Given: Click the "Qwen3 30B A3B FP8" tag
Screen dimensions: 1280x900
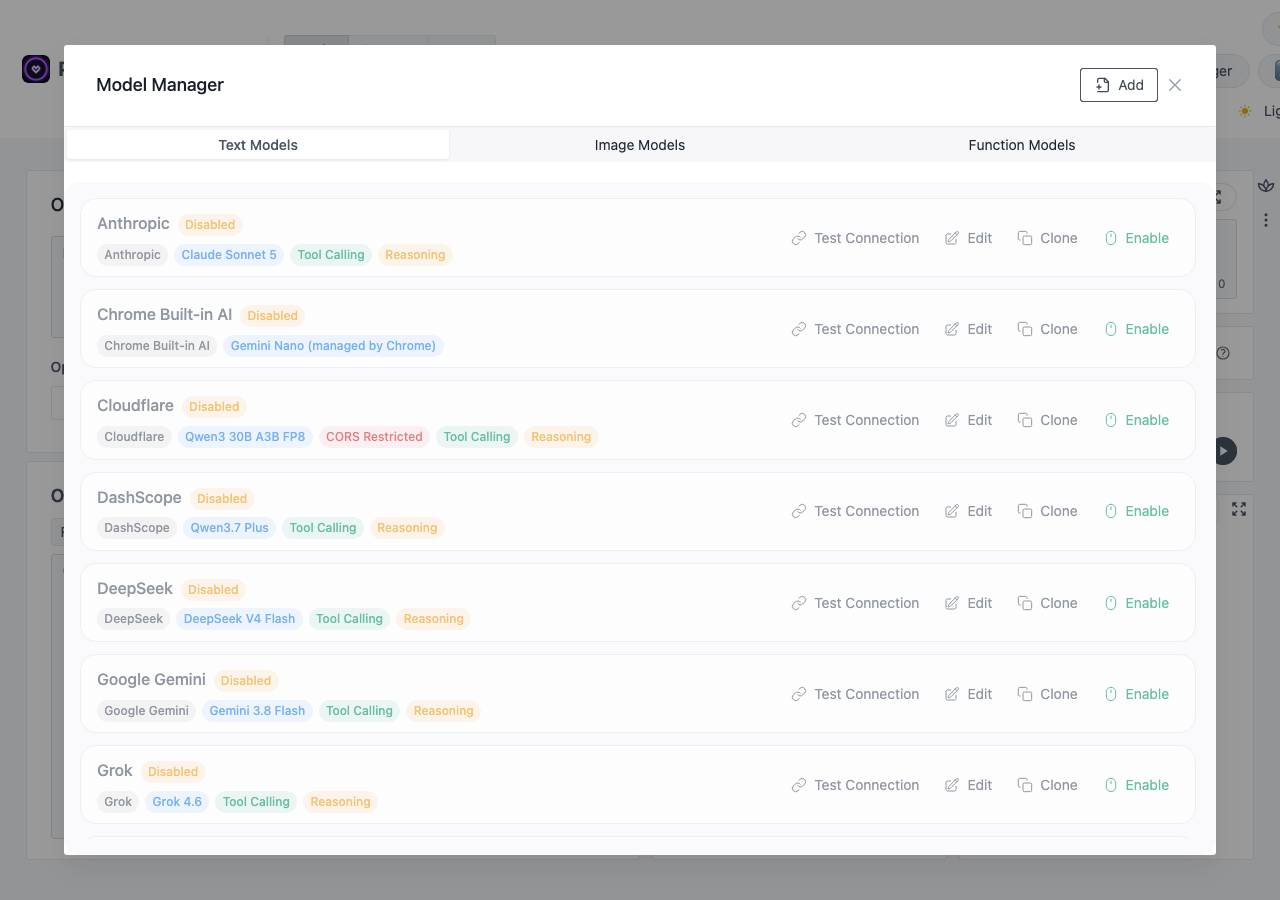Looking at the screenshot, I should coord(245,437).
